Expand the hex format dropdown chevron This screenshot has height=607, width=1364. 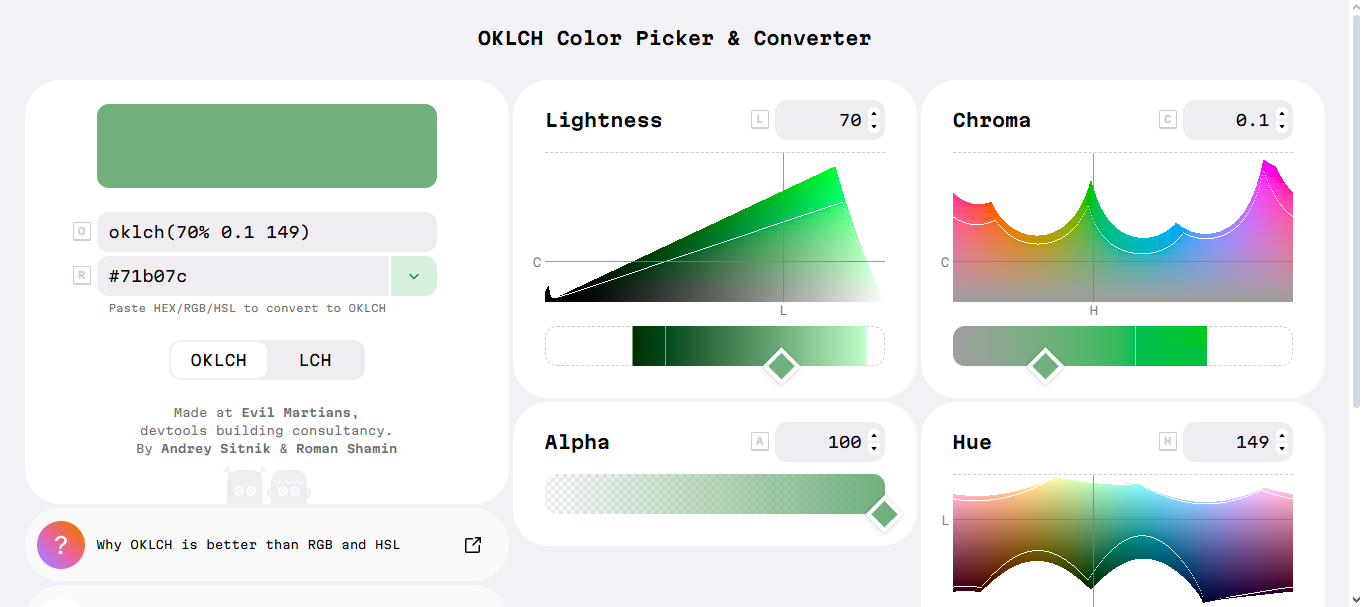[x=413, y=276]
